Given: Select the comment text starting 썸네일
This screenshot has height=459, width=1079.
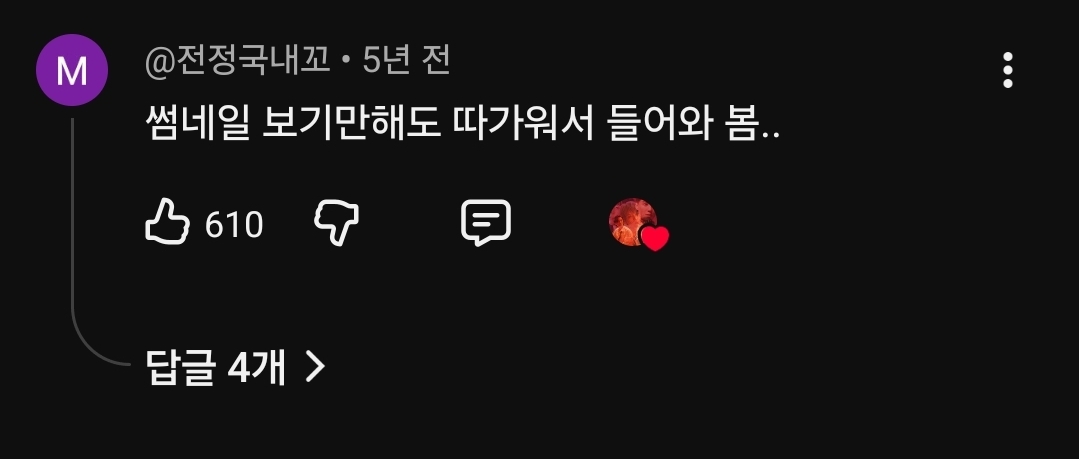Looking at the screenshot, I should click(x=462, y=126).
